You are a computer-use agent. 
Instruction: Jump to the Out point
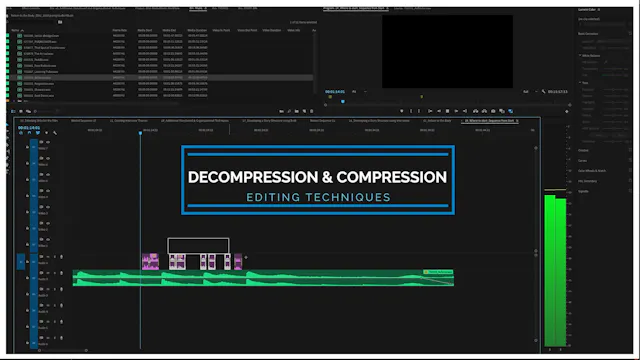point(465,111)
